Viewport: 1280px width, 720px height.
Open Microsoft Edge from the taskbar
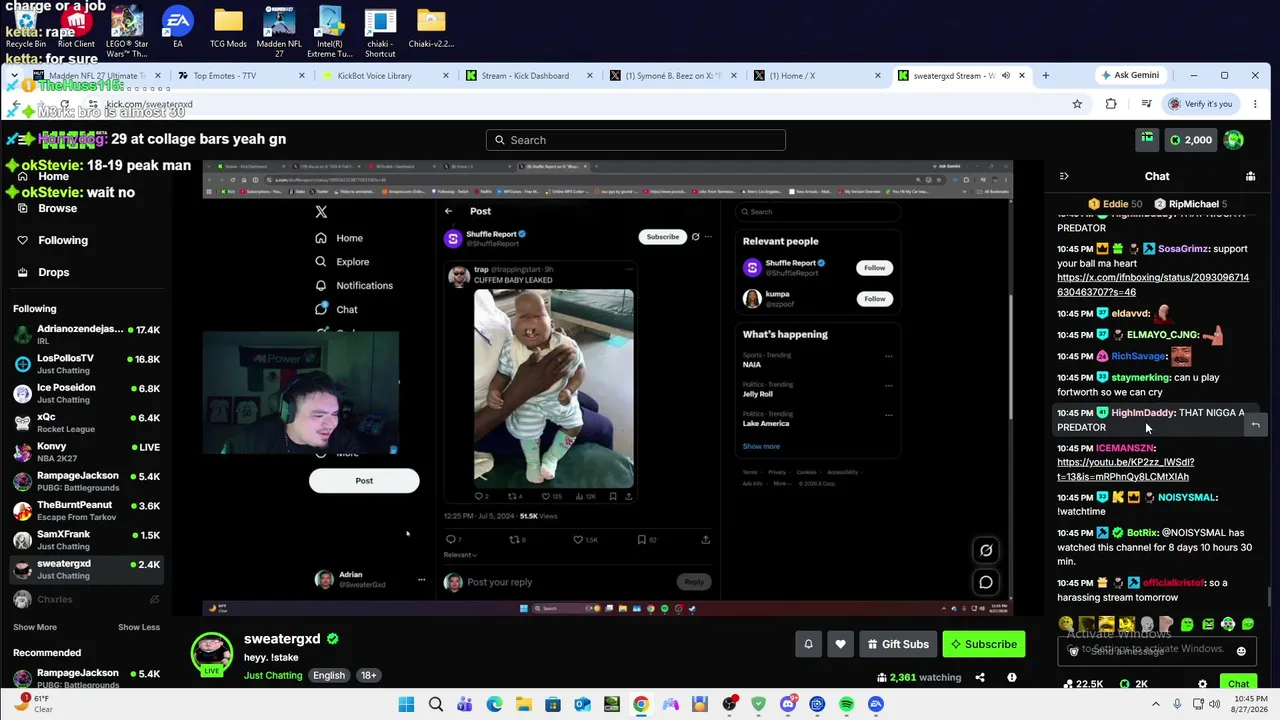point(494,704)
